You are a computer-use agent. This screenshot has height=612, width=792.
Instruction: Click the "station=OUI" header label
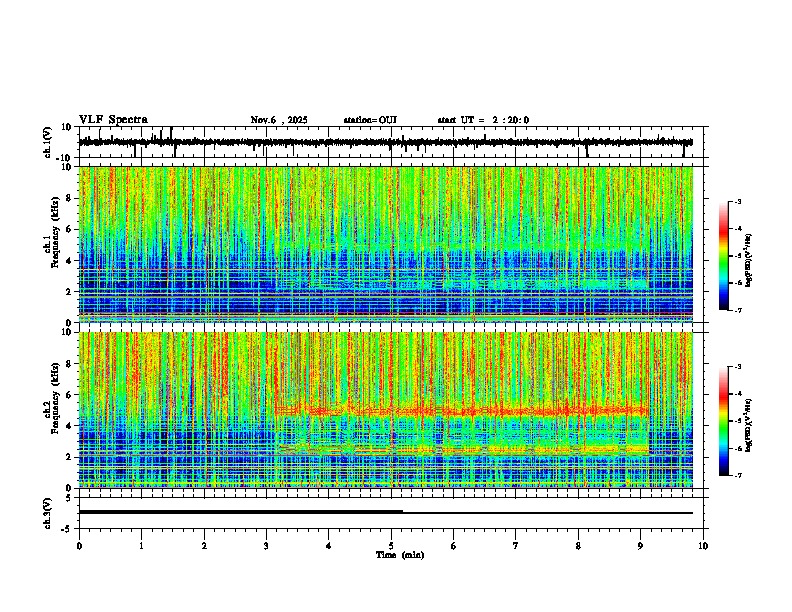370,120
